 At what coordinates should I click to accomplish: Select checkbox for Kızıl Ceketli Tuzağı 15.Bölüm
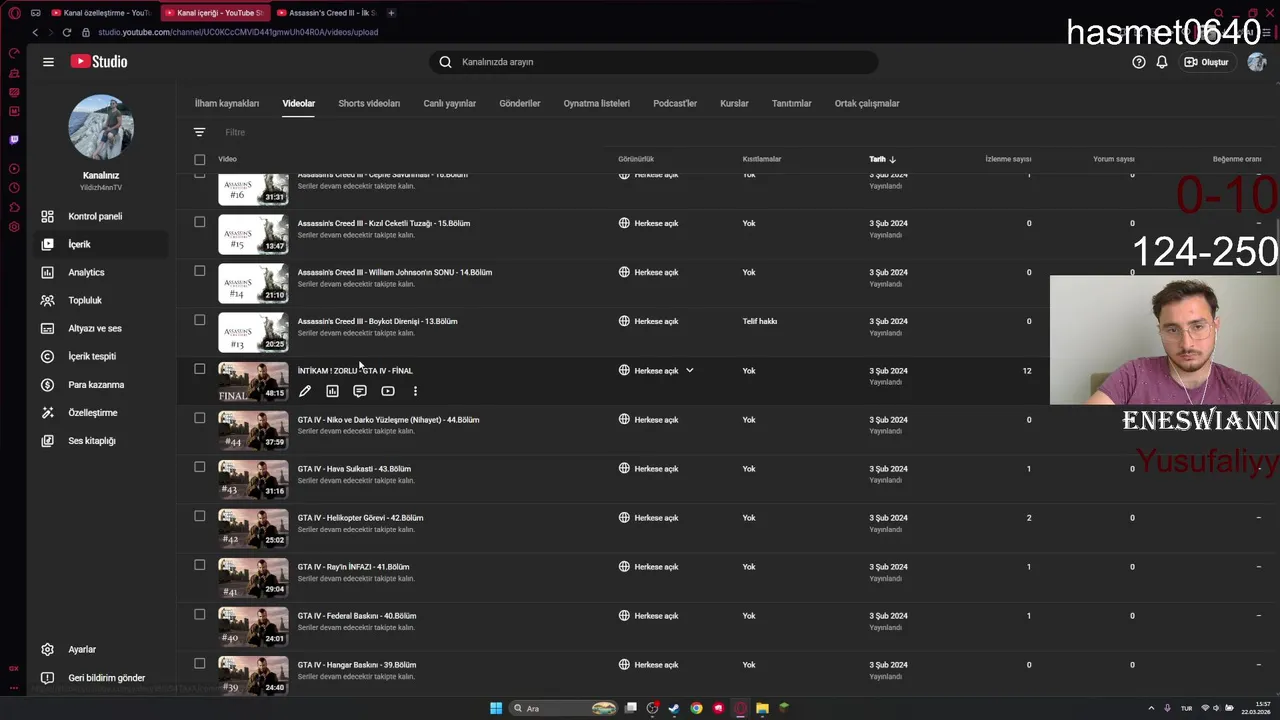[x=200, y=222]
